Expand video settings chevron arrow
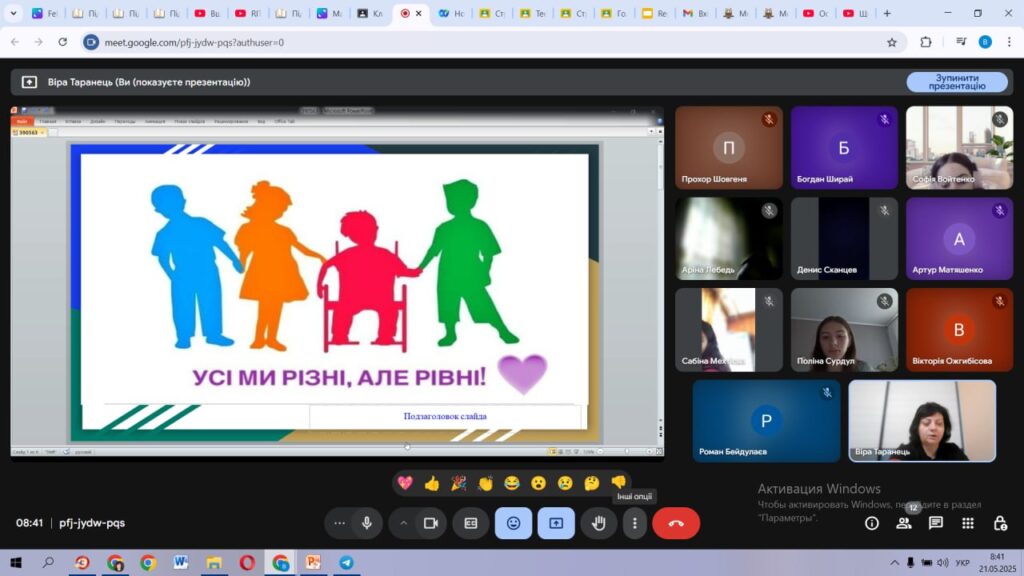The height and width of the screenshot is (576, 1024). point(404,523)
